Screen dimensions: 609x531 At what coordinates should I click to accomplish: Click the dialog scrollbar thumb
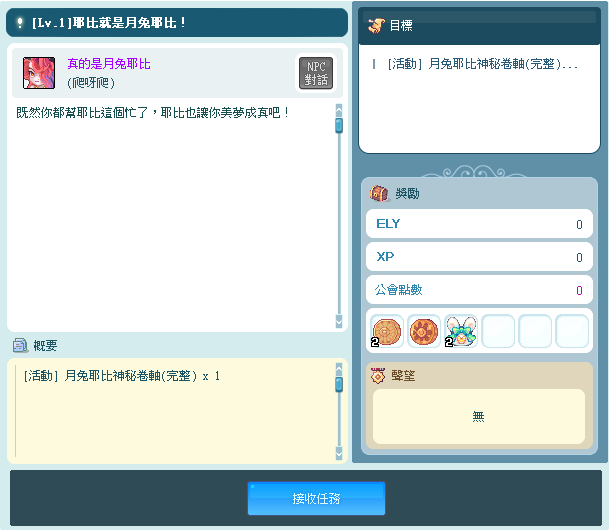click(x=339, y=125)
